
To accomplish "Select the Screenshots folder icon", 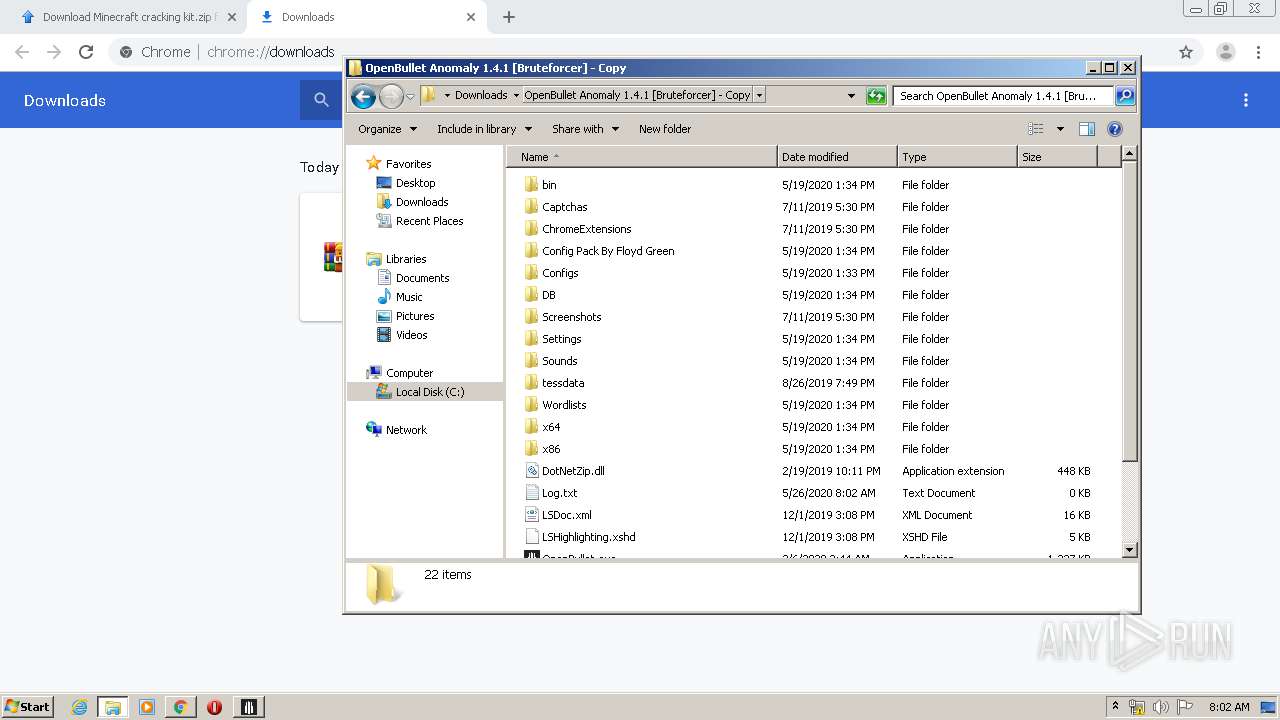I will (x=532, y=317).
